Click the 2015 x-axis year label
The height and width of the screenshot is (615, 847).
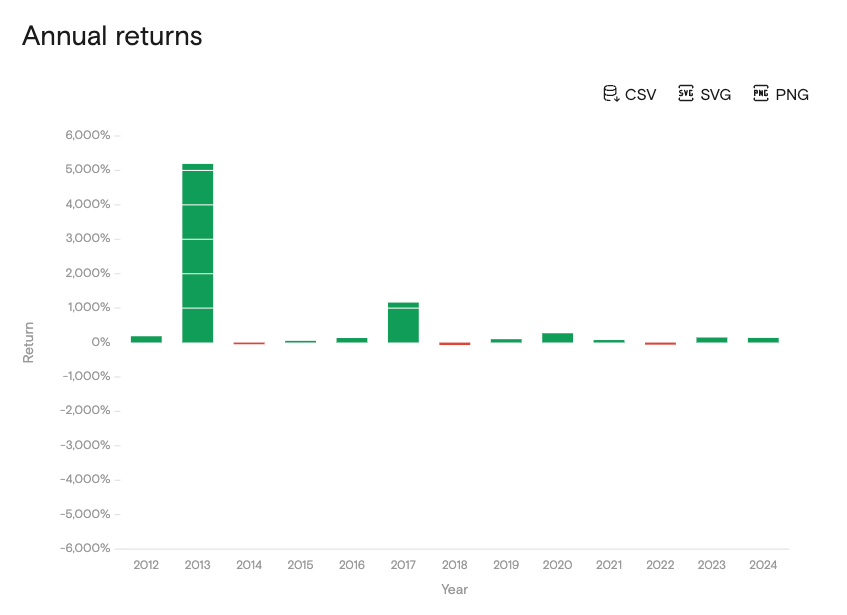[x=300, y=565]
